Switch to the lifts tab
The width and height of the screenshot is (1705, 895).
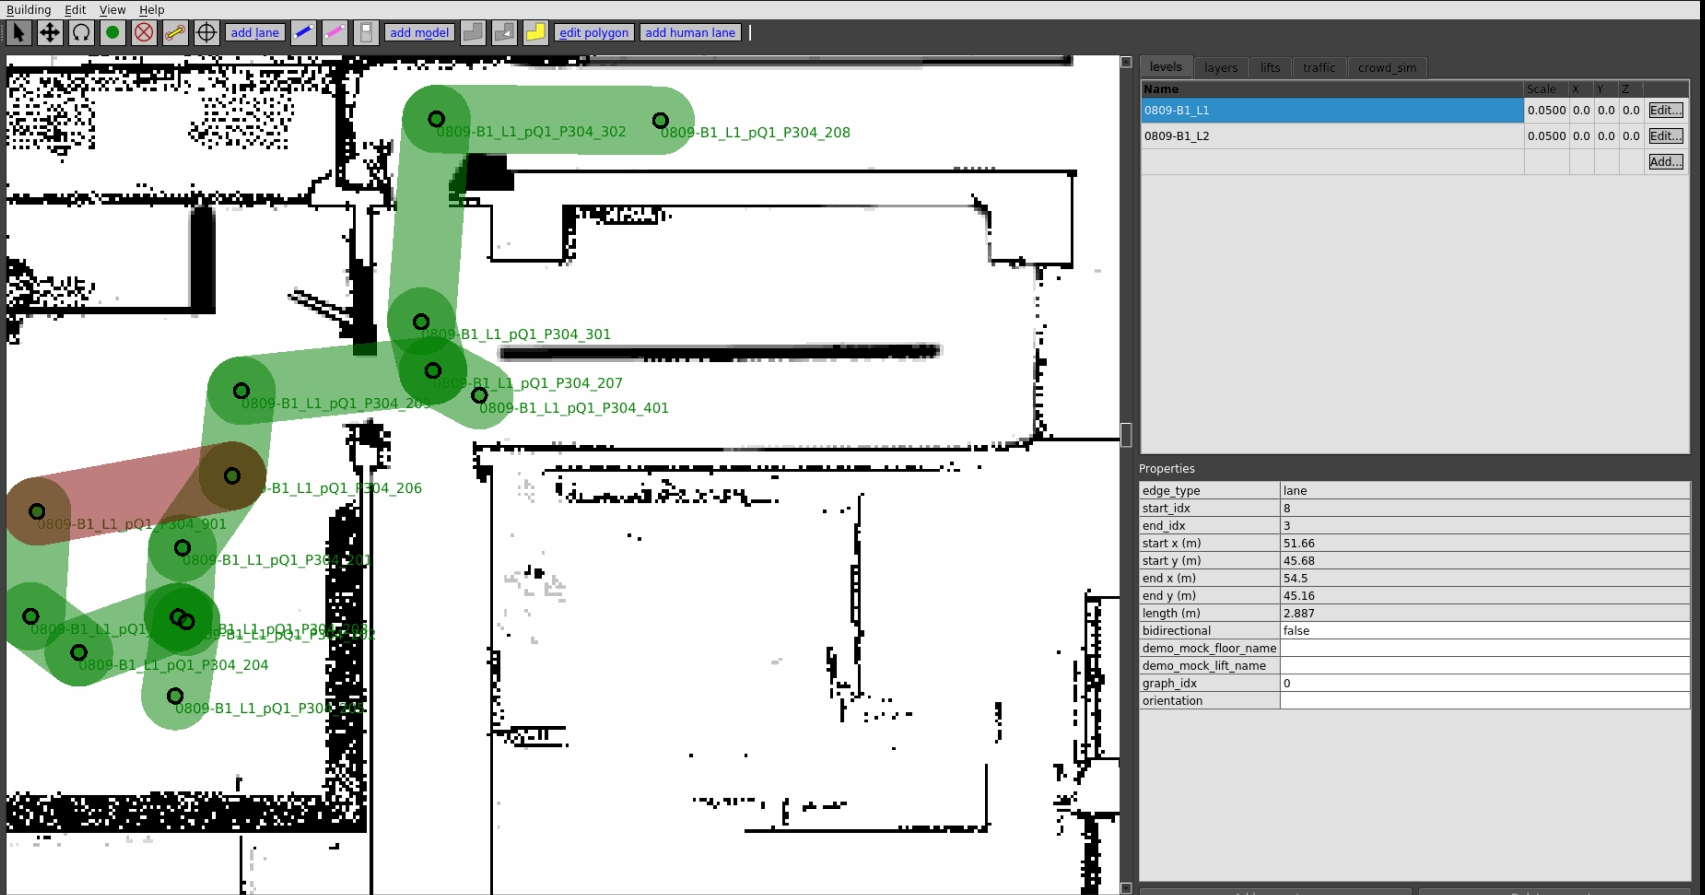1270,68
